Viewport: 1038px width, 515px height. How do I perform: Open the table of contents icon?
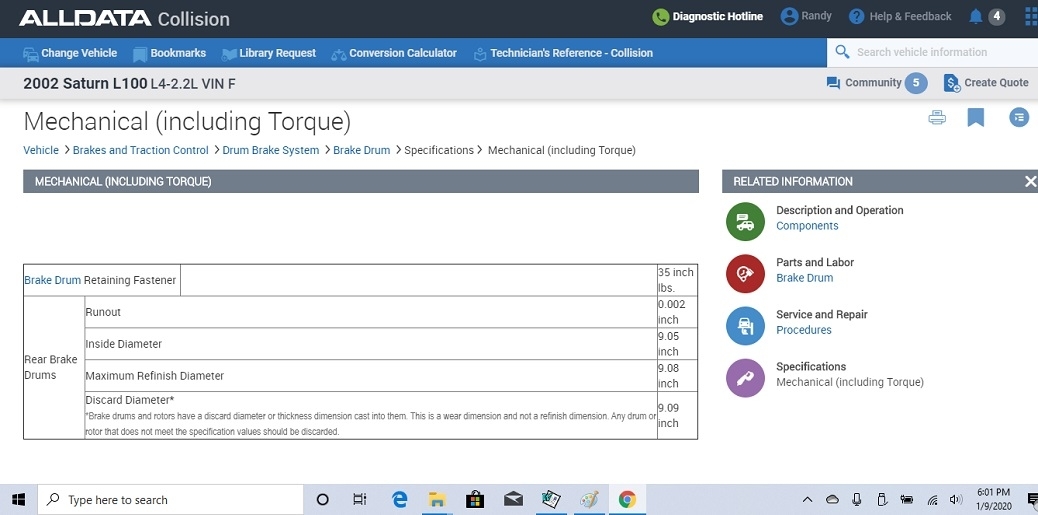[1019, 118]
